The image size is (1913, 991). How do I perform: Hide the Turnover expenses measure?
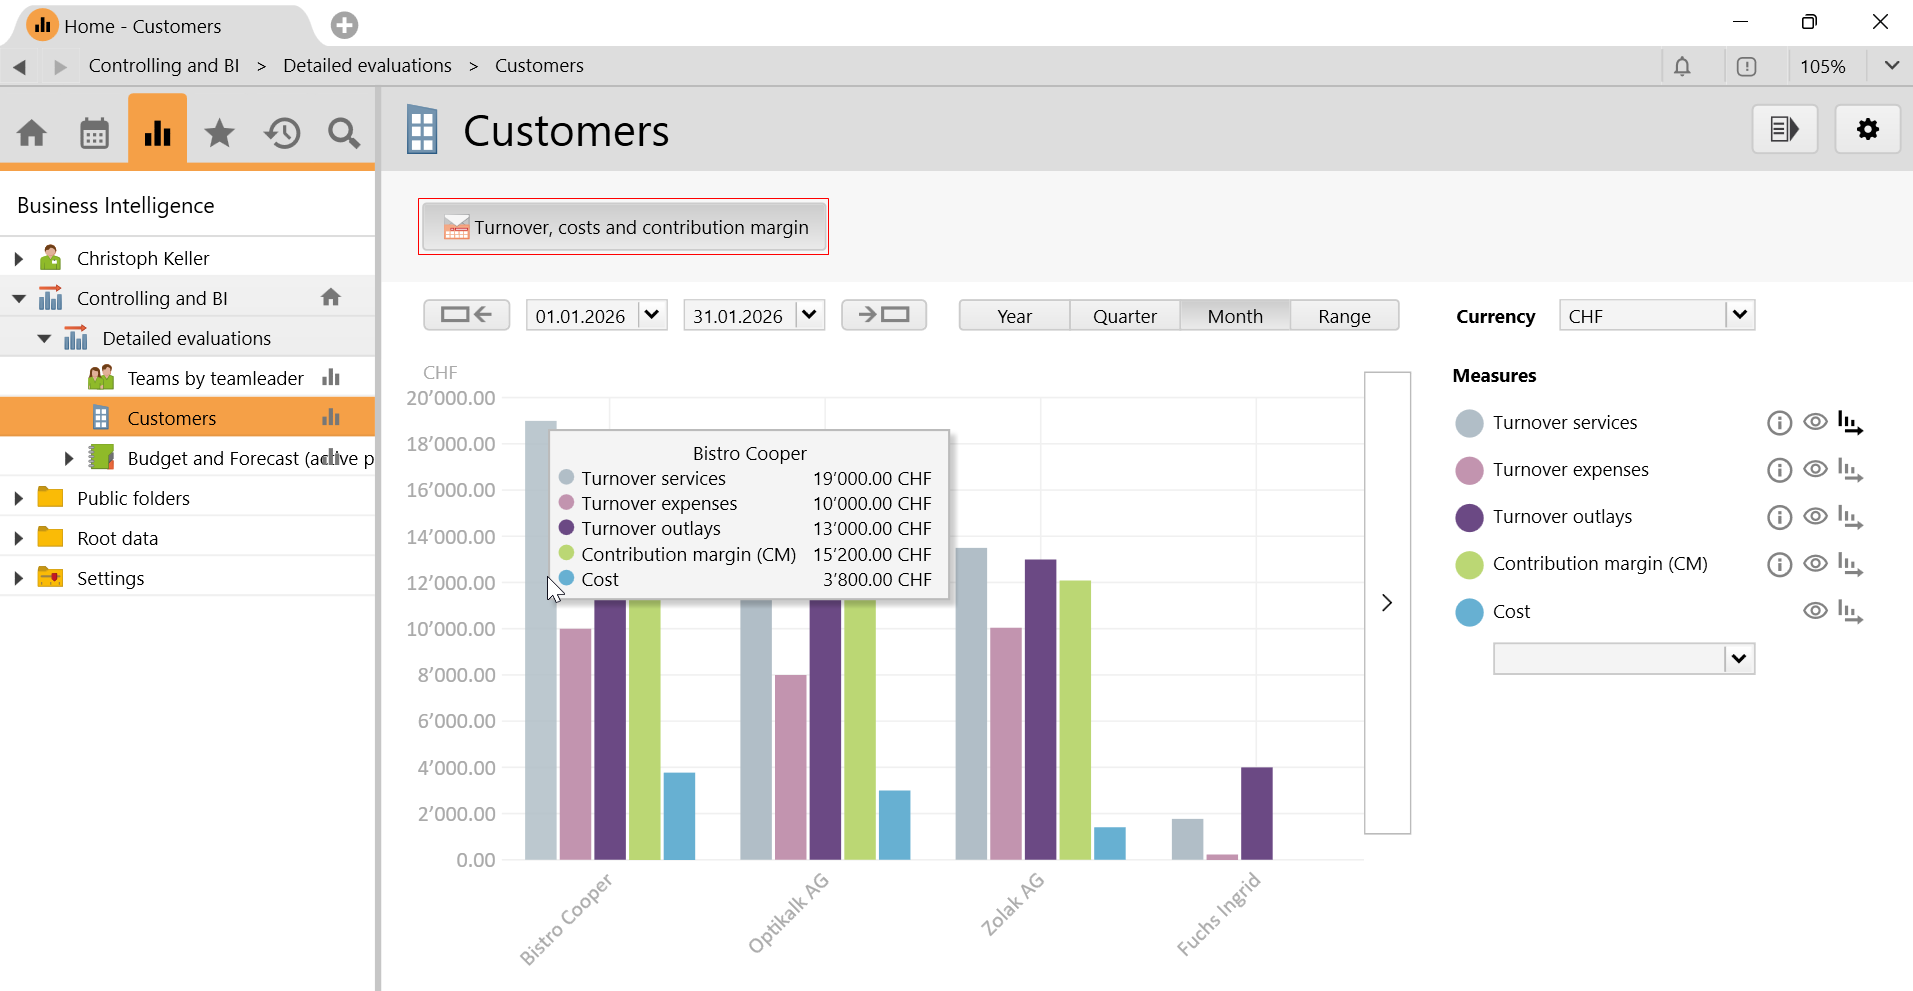(x=1815, y=469)
